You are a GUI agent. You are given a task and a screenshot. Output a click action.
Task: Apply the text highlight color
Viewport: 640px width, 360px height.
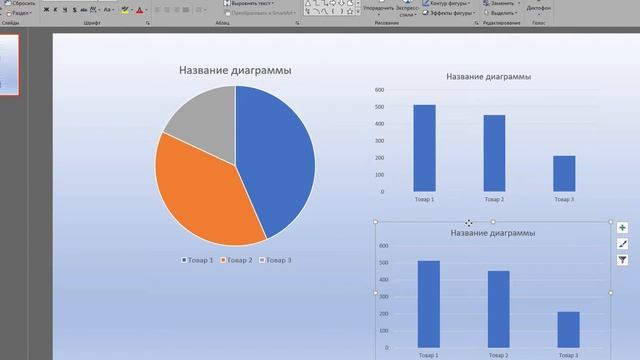click(125, 10)
